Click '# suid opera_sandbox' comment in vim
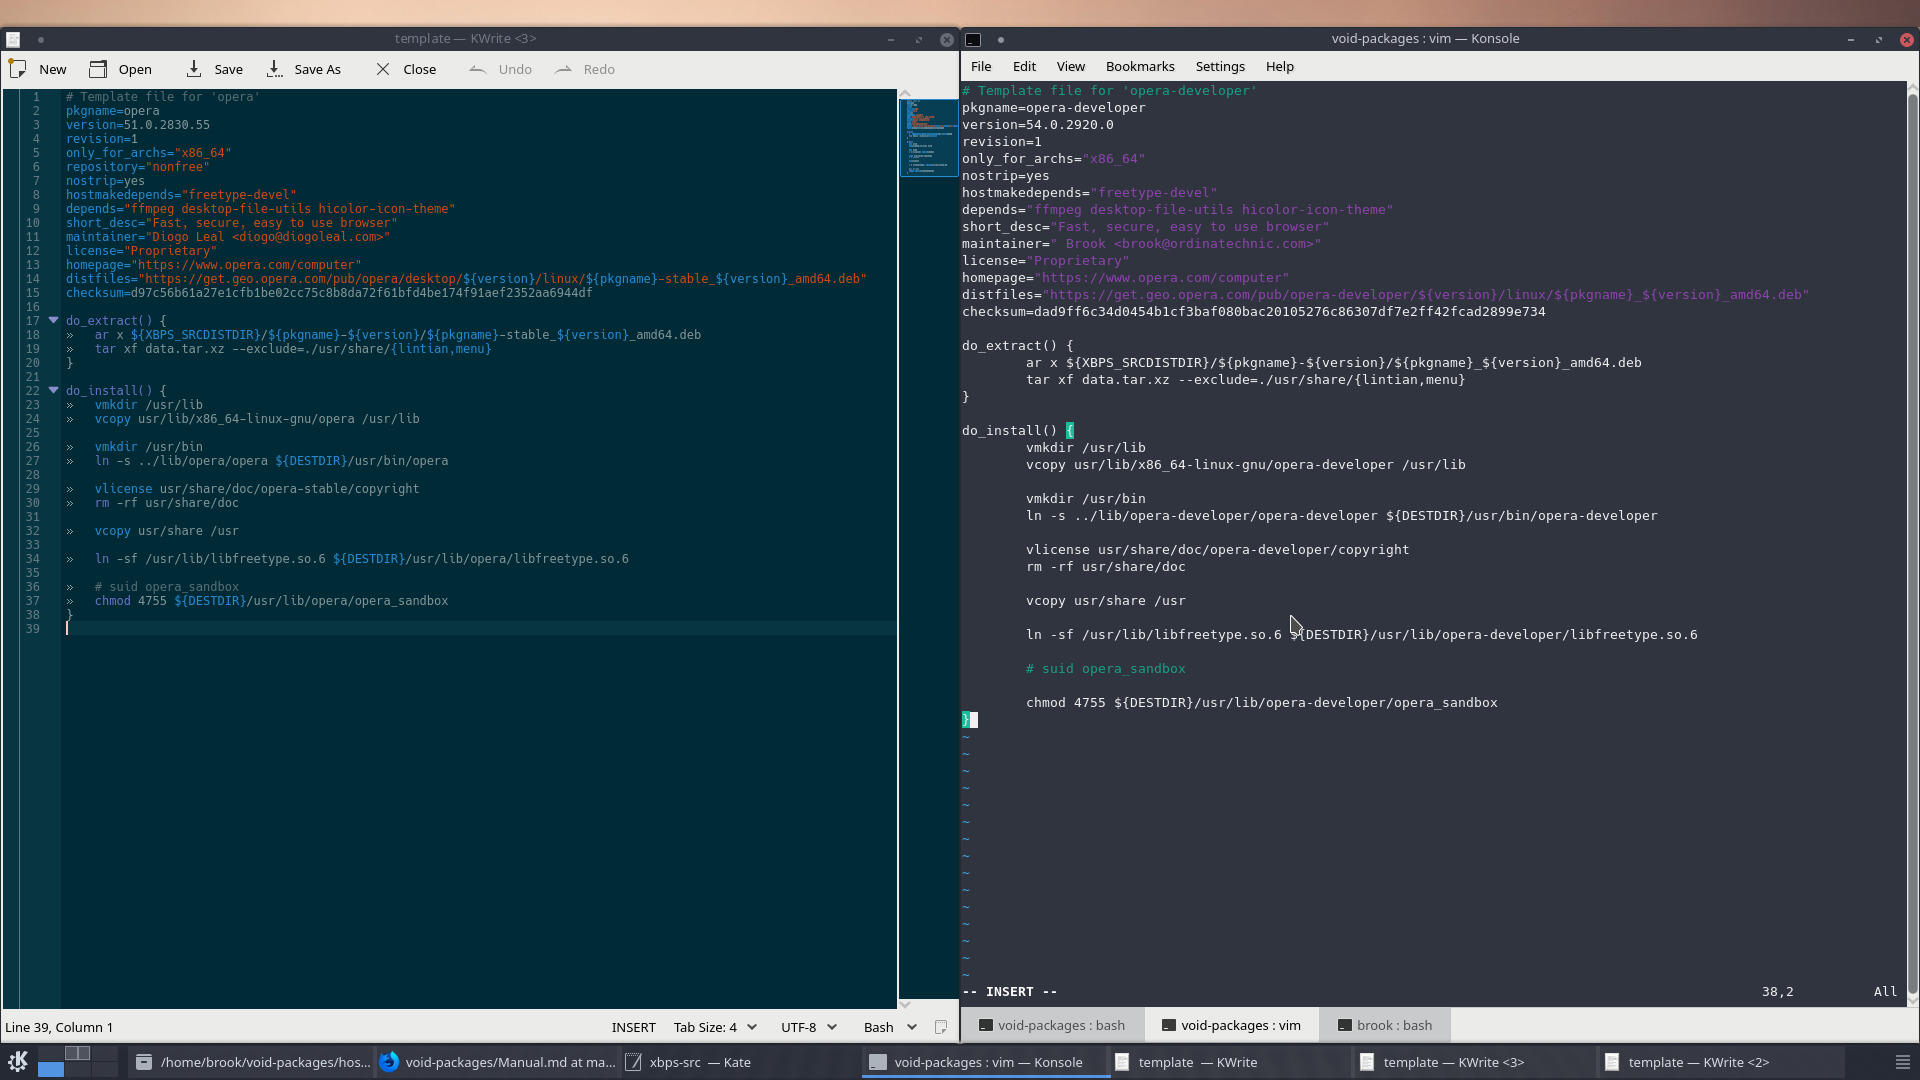This screenshot has width=1920, height=1080. tap(1105, 669)
